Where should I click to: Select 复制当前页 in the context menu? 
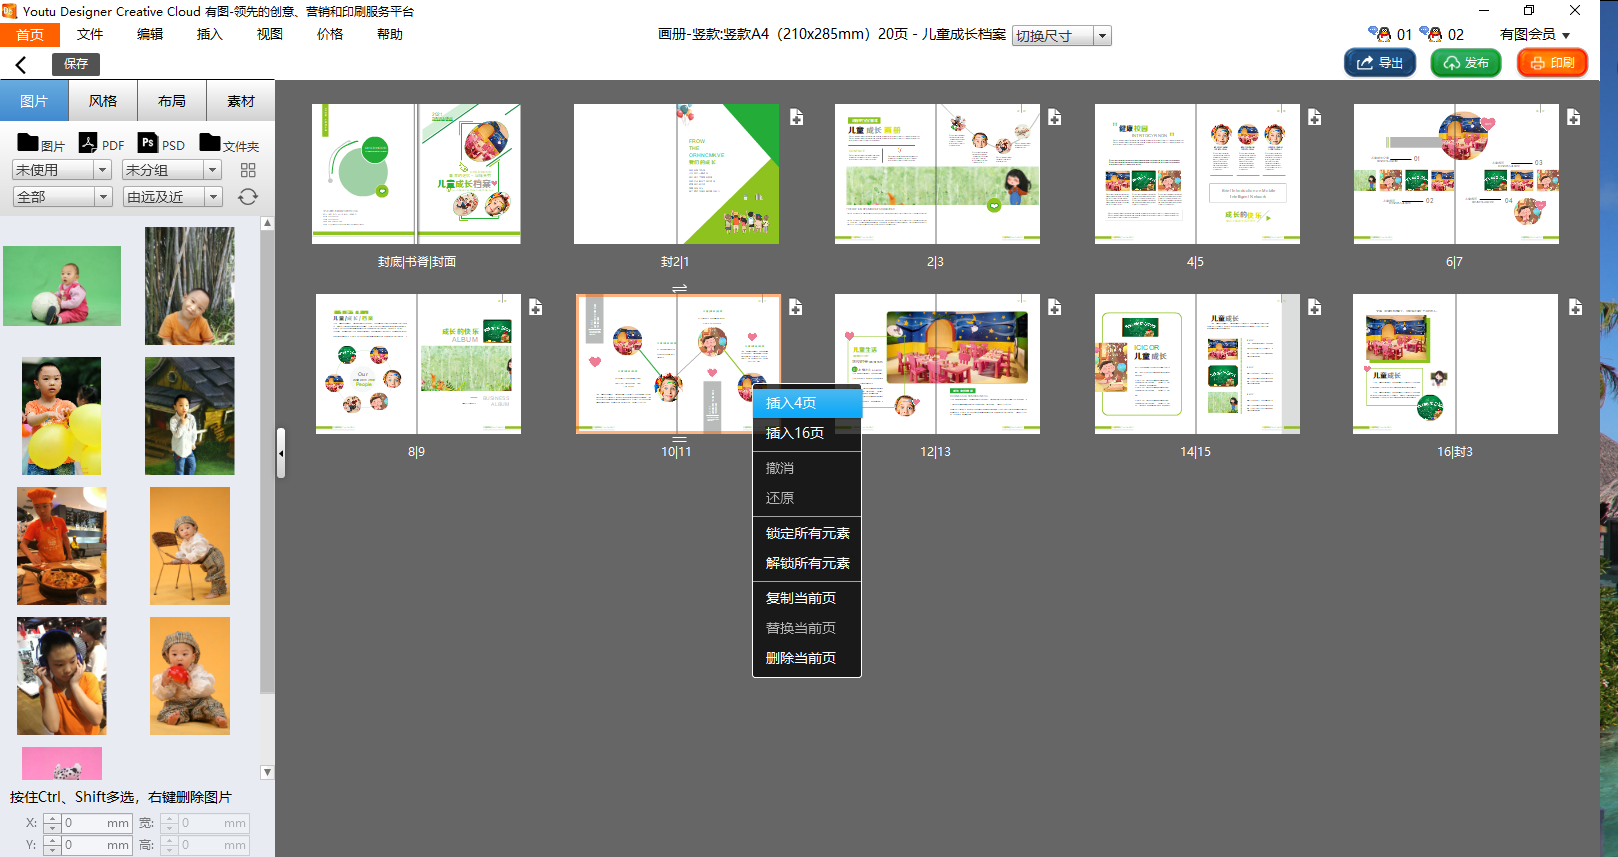pos(800,598)
